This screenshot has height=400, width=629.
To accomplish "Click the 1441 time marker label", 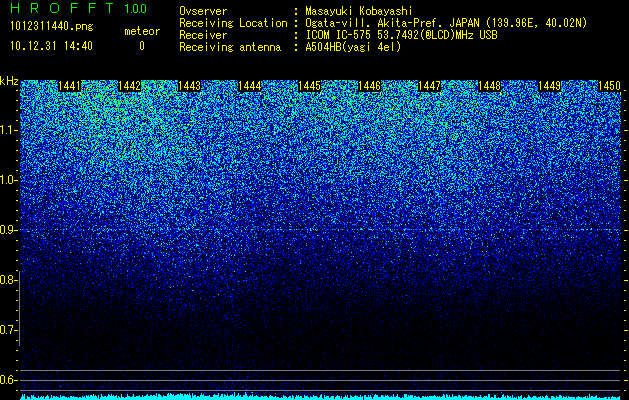I will click(x=69, y=86).
